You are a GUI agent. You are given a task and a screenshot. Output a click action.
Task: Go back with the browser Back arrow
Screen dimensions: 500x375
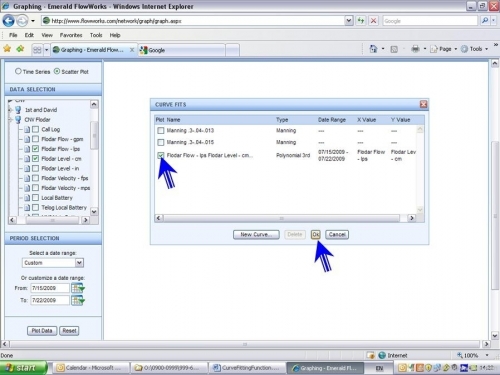(x=8, y=21)
